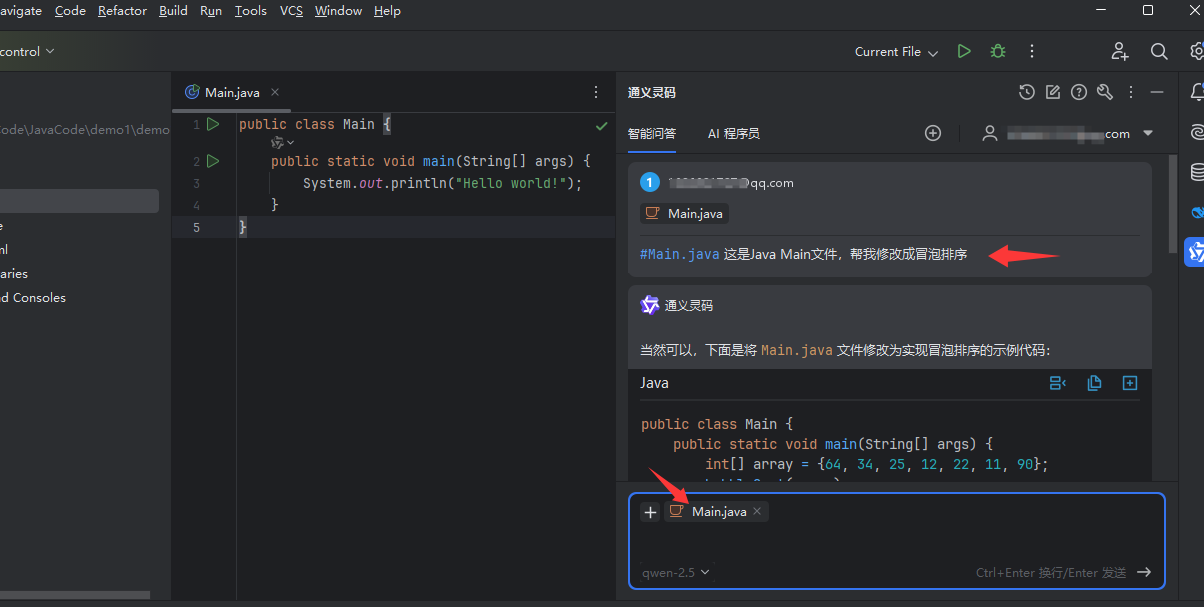Open the wrench settings icon in Lingma panel
The image size is (1204, 607).
(x=1105, y=92)
